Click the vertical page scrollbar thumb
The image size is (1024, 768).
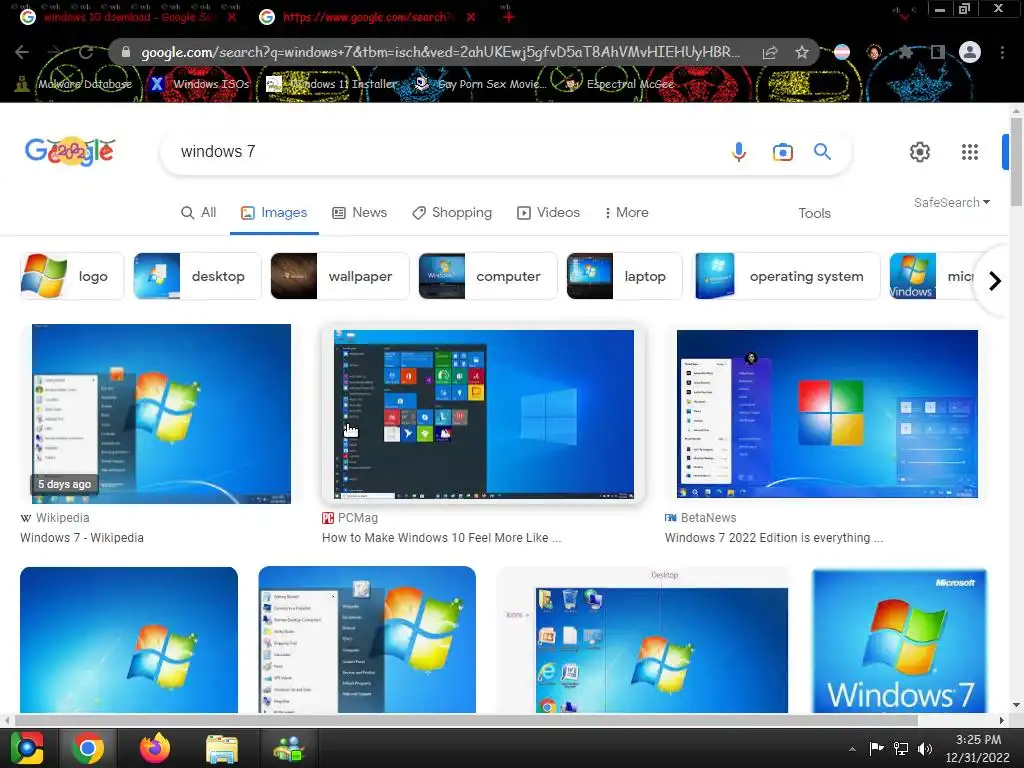click(x=1016, y=162)
